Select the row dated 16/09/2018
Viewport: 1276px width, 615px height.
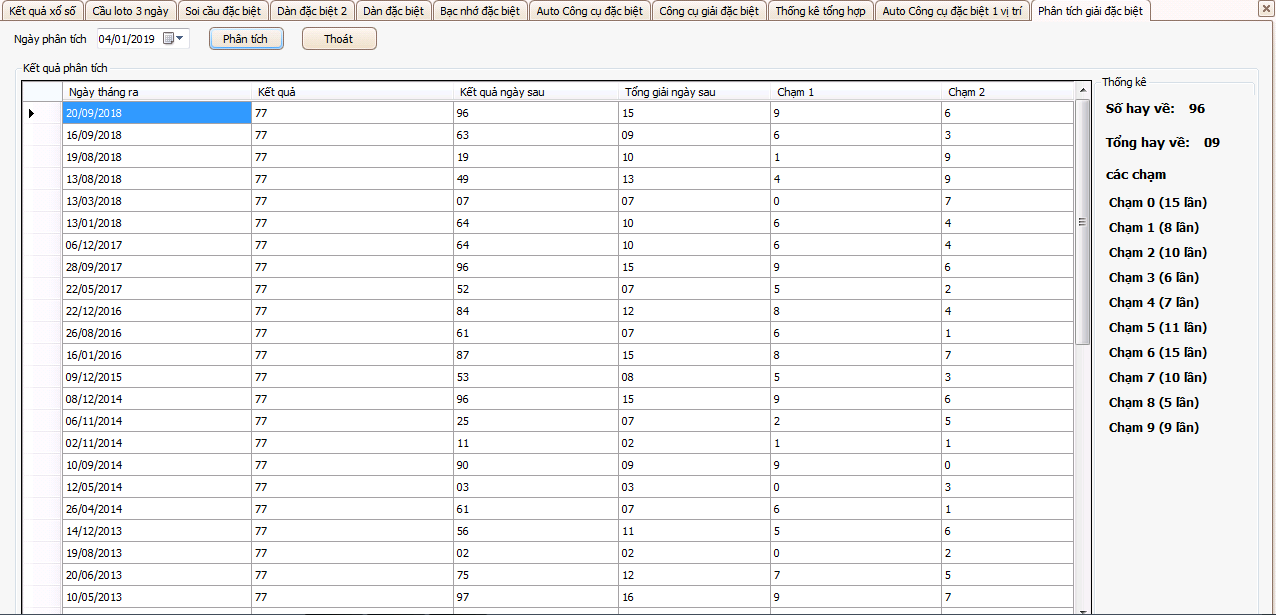[x=156, y=135]
